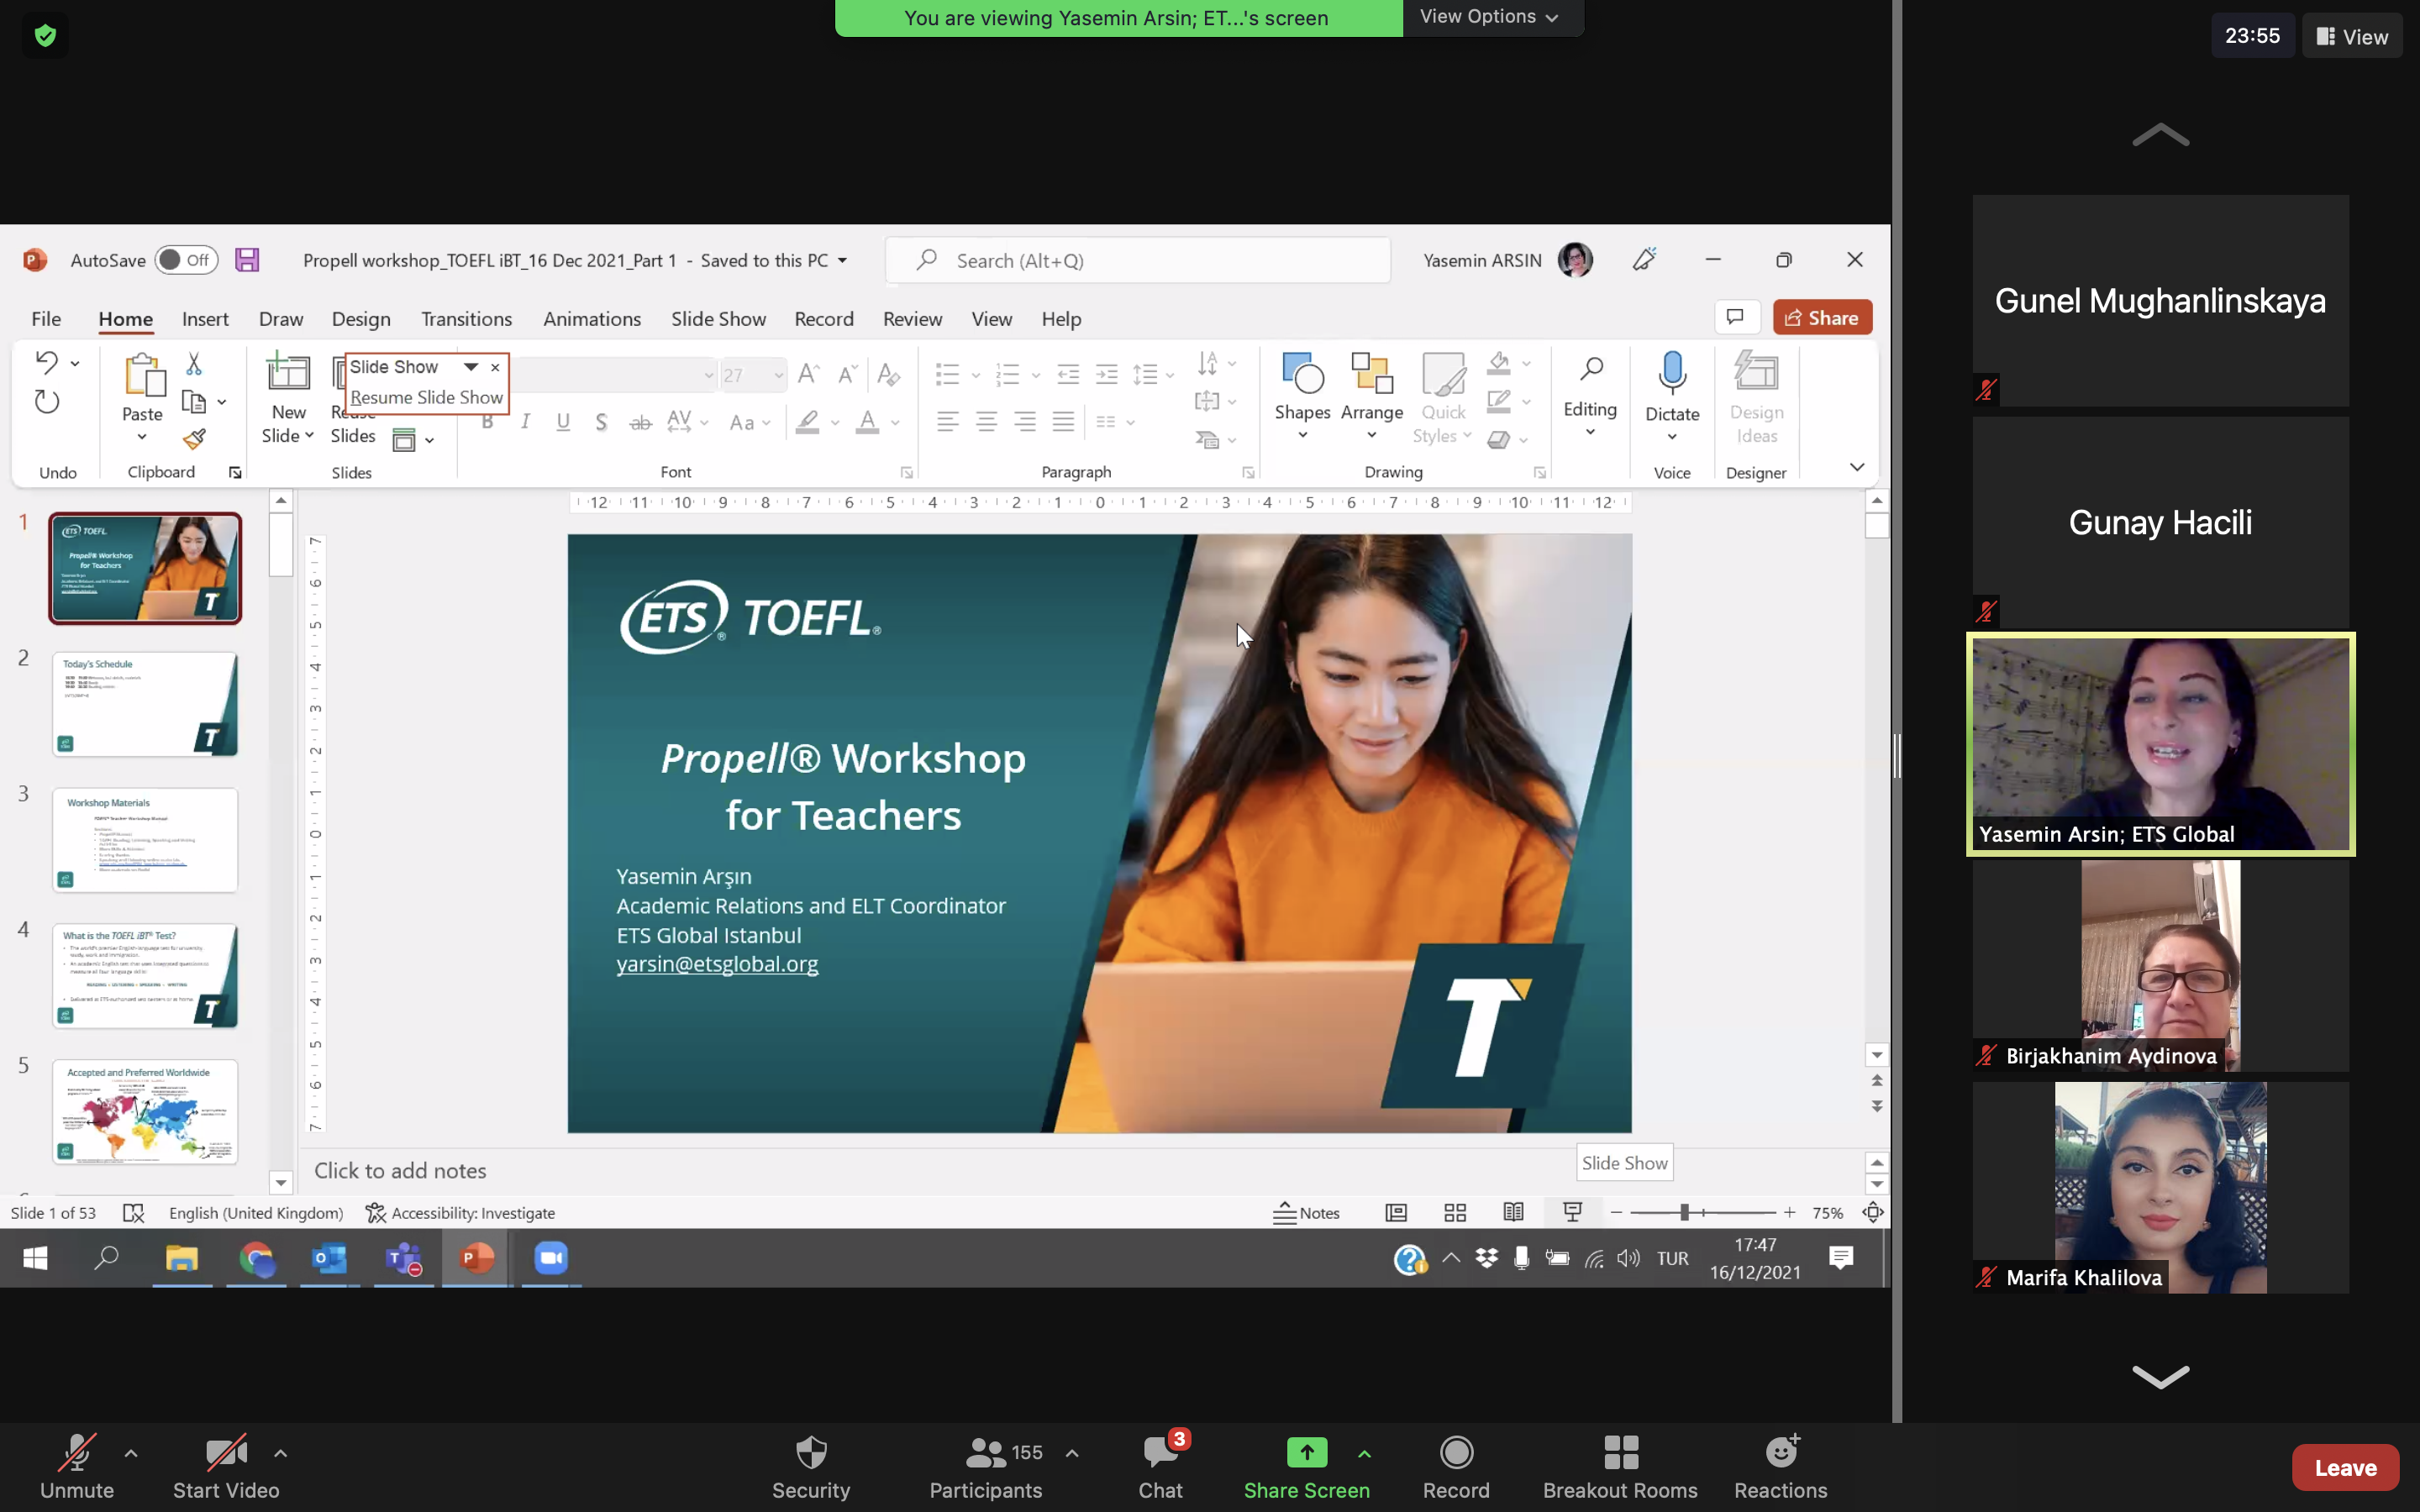Image resolution: width=2420 pixels, height=1512 pixels.
Task: Click the Dictate microphone icon
Action: click(1672, 373)
